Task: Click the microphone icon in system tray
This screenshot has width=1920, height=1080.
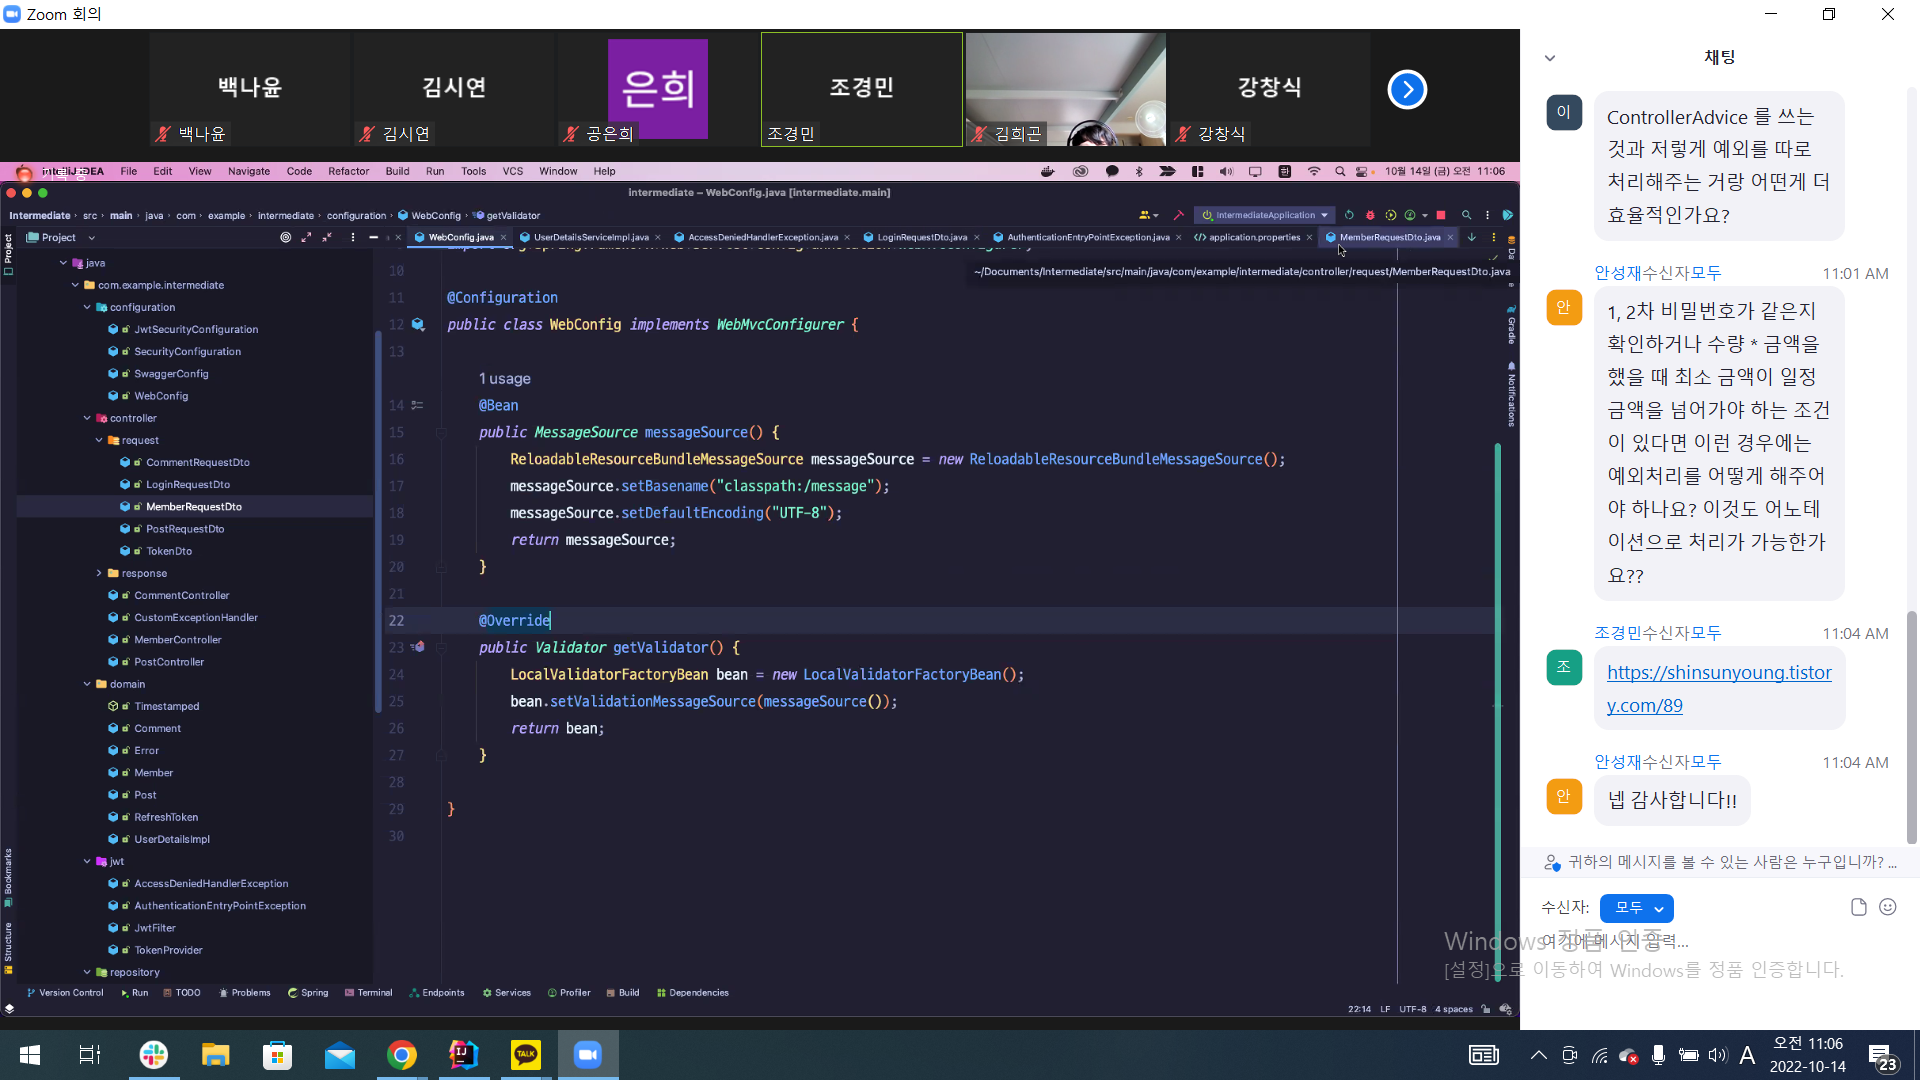Action: (1658, 1055)
